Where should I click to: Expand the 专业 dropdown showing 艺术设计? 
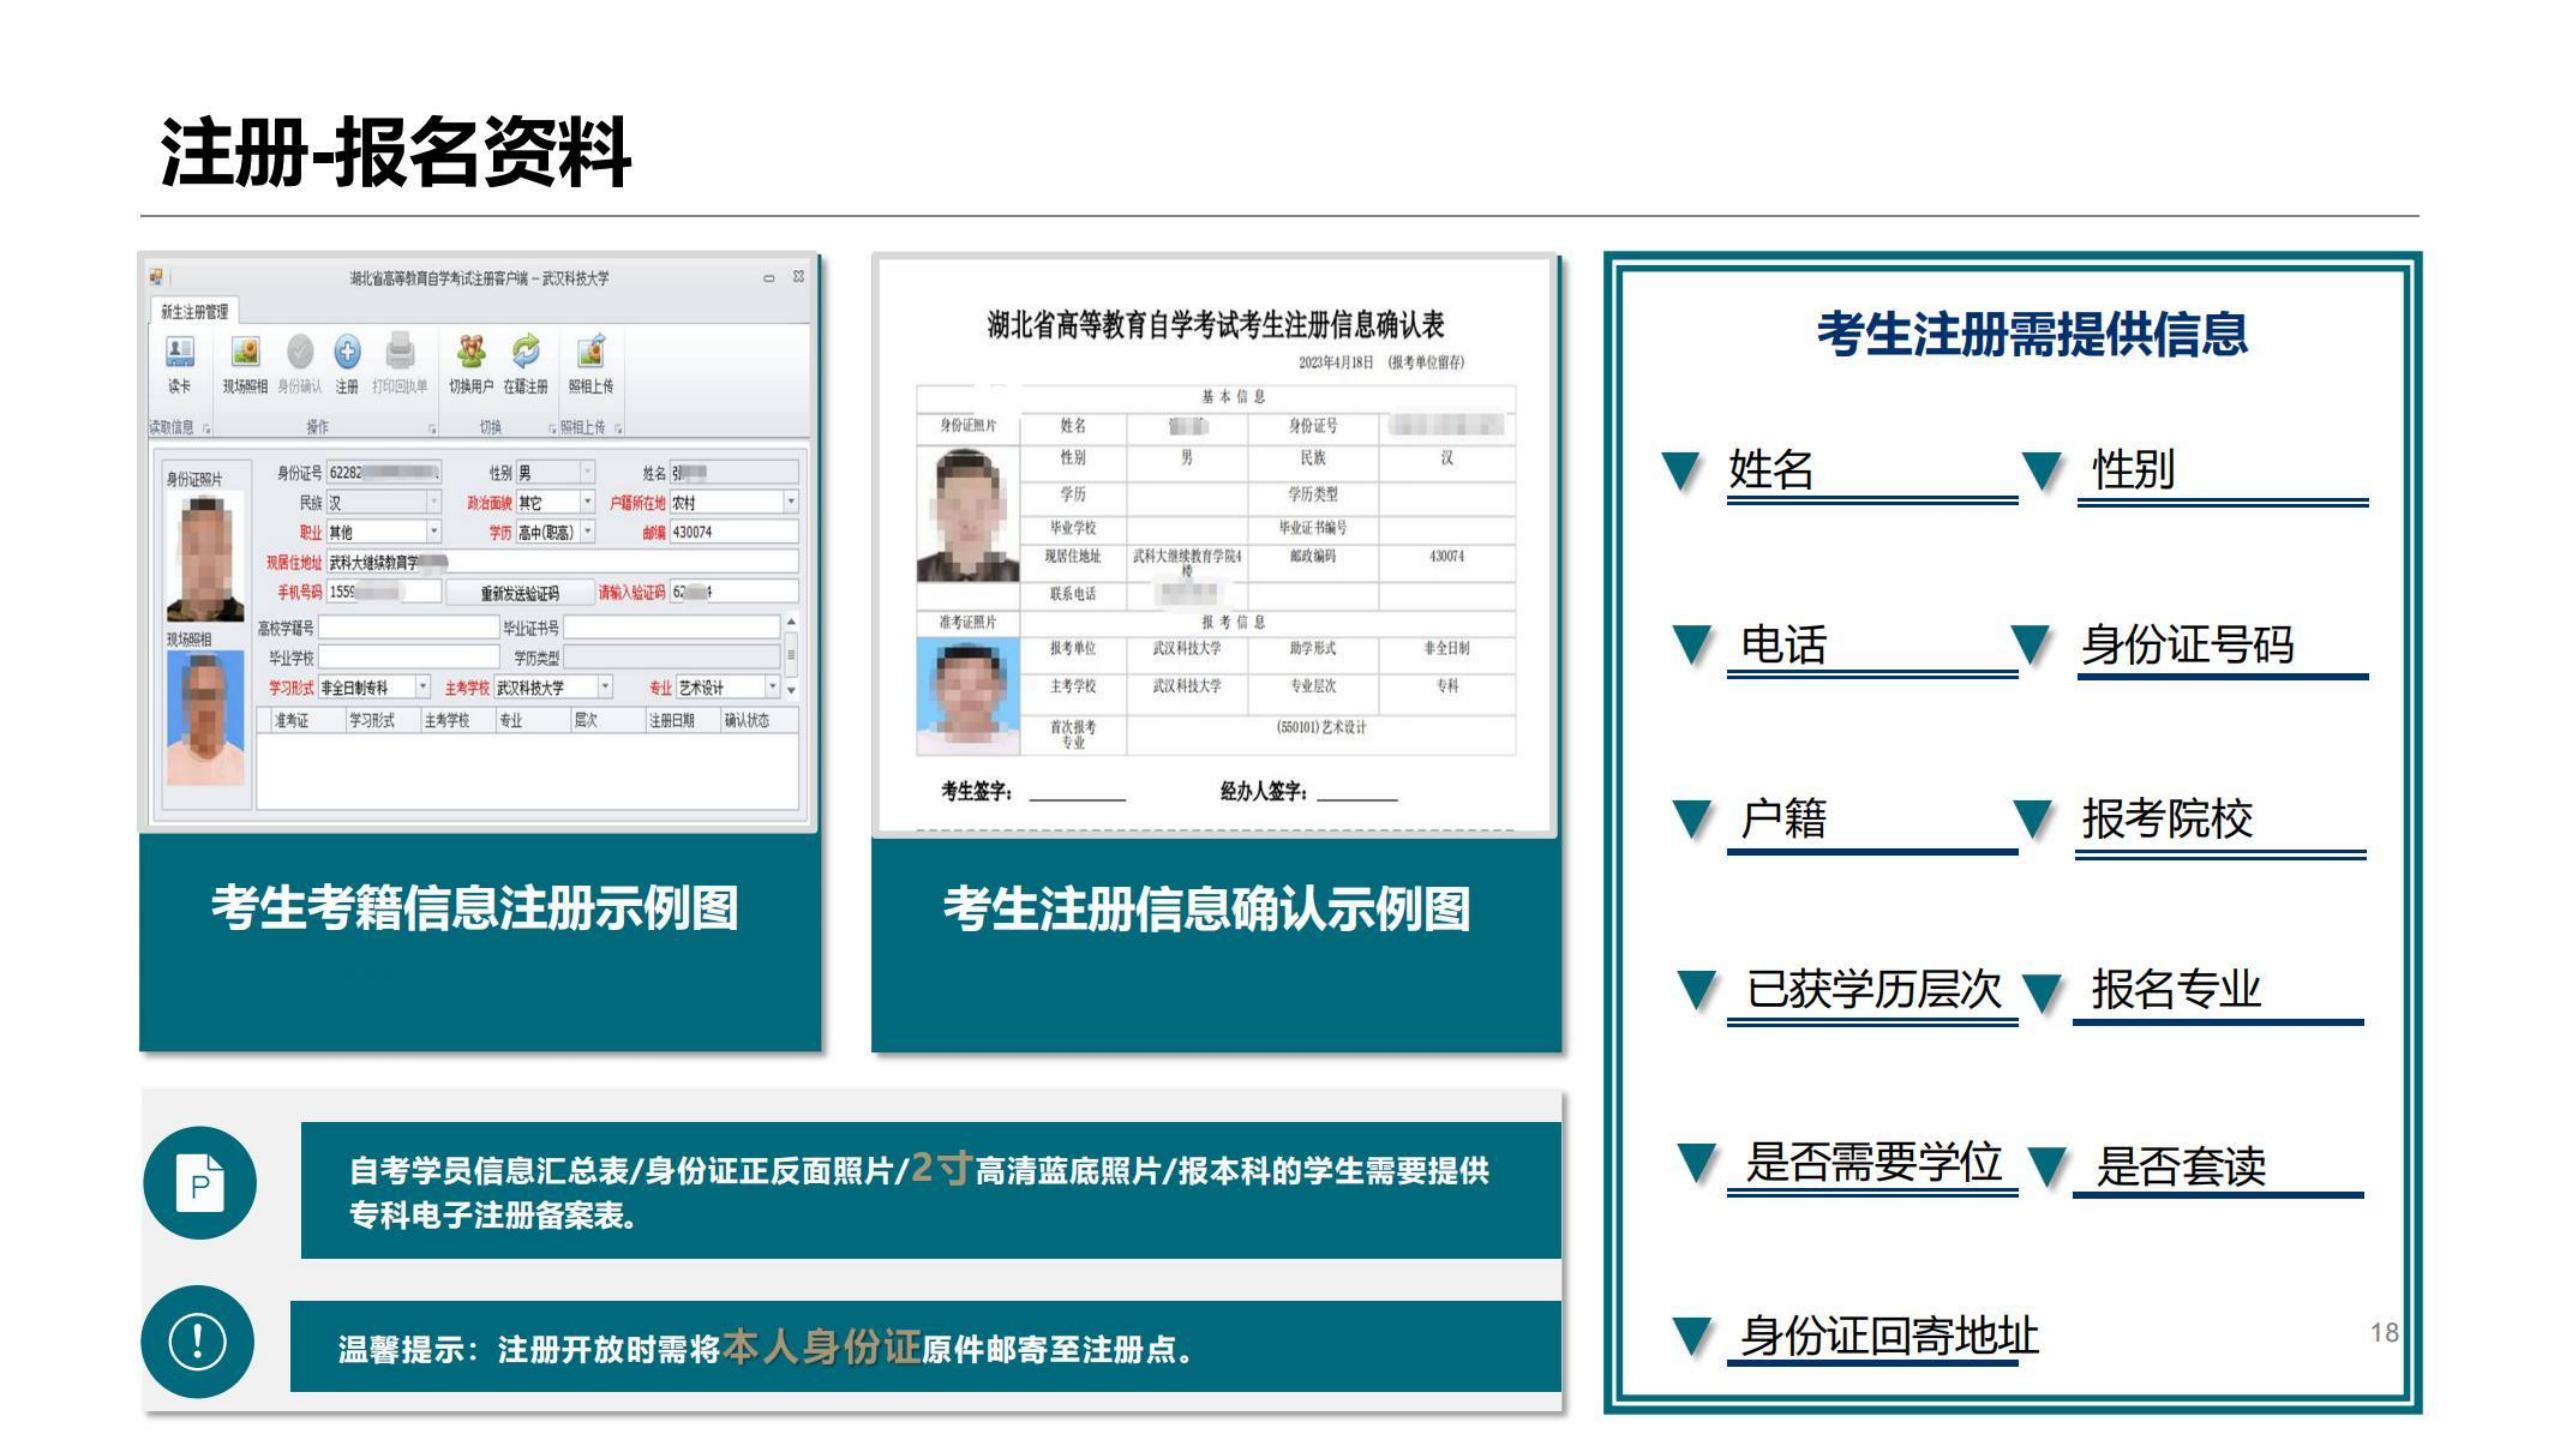772,687
